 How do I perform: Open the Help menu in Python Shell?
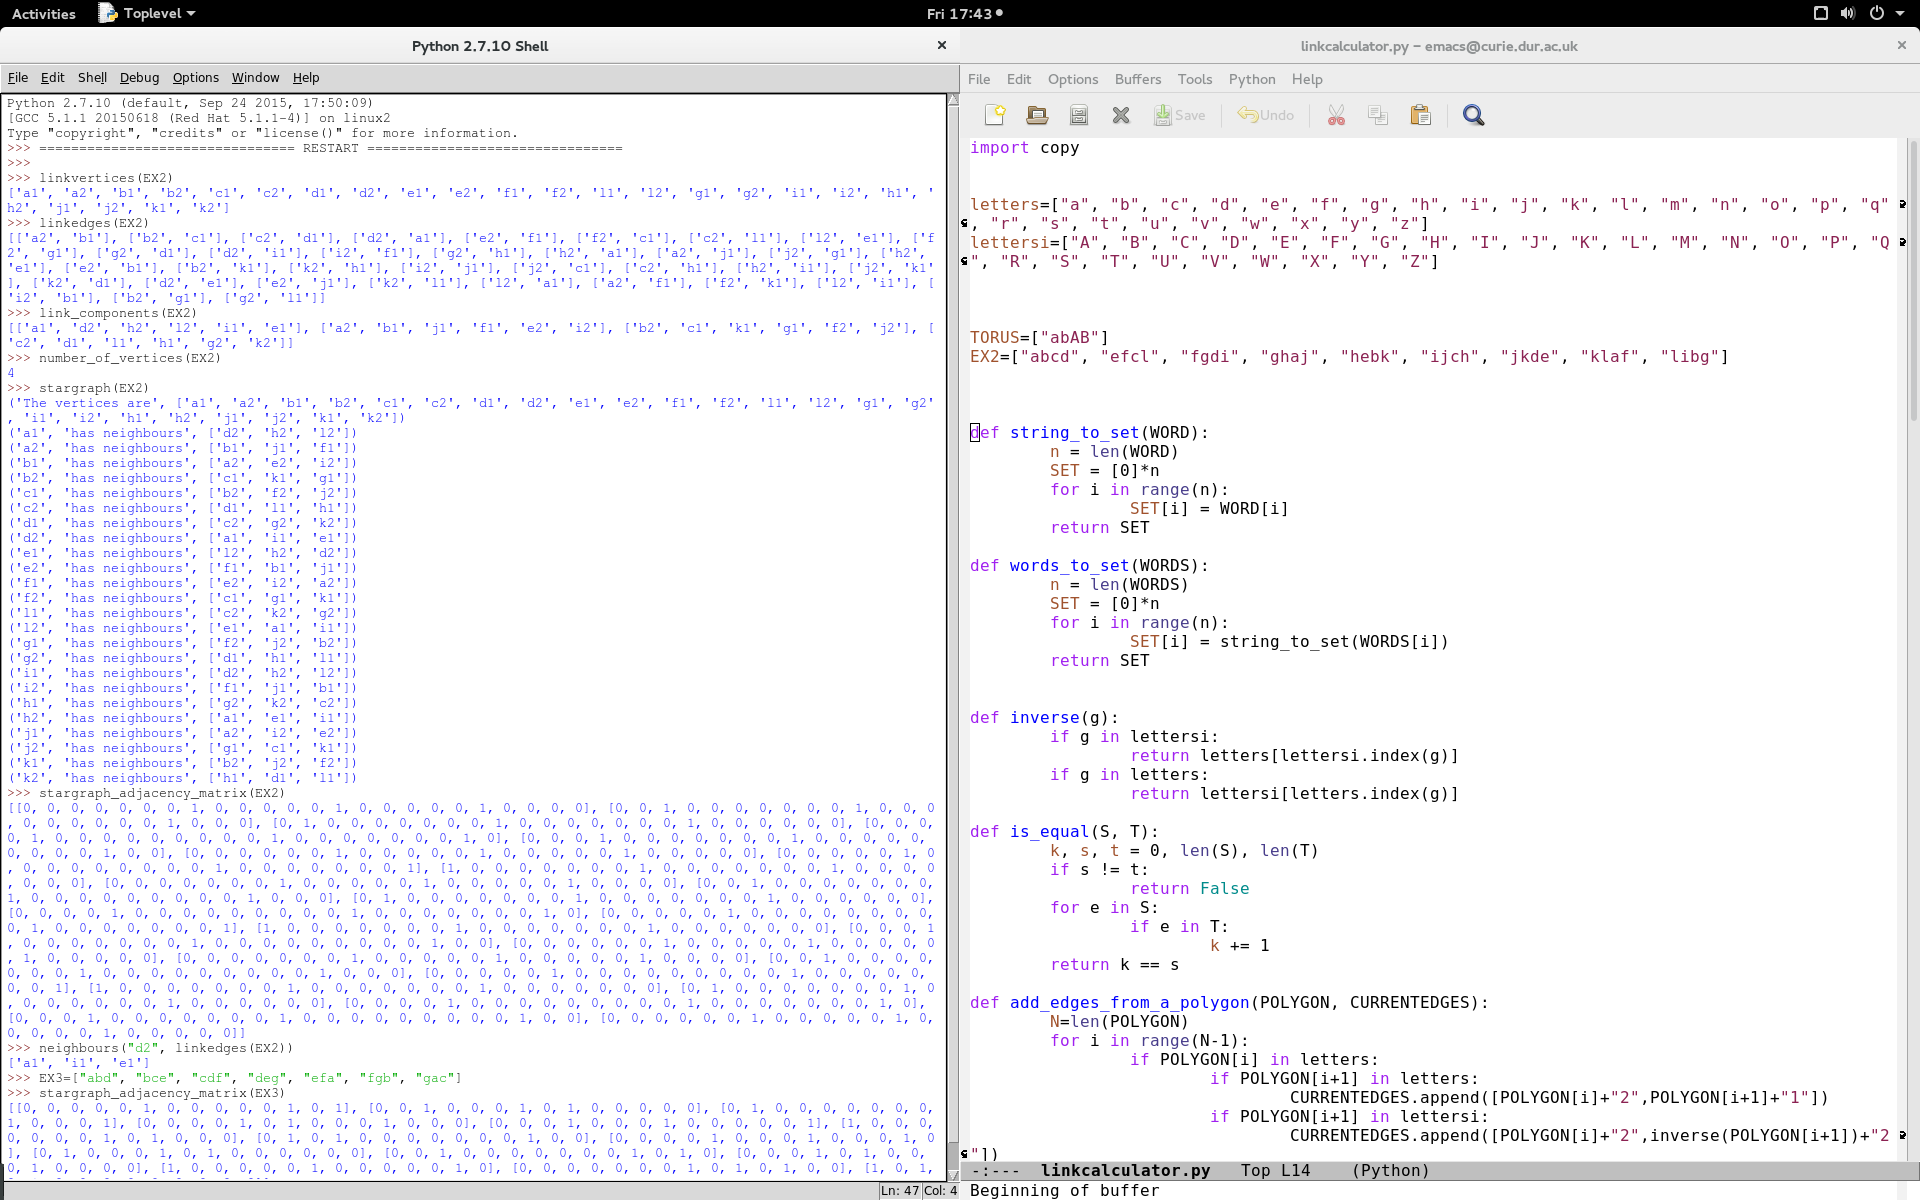click(306, 77)
